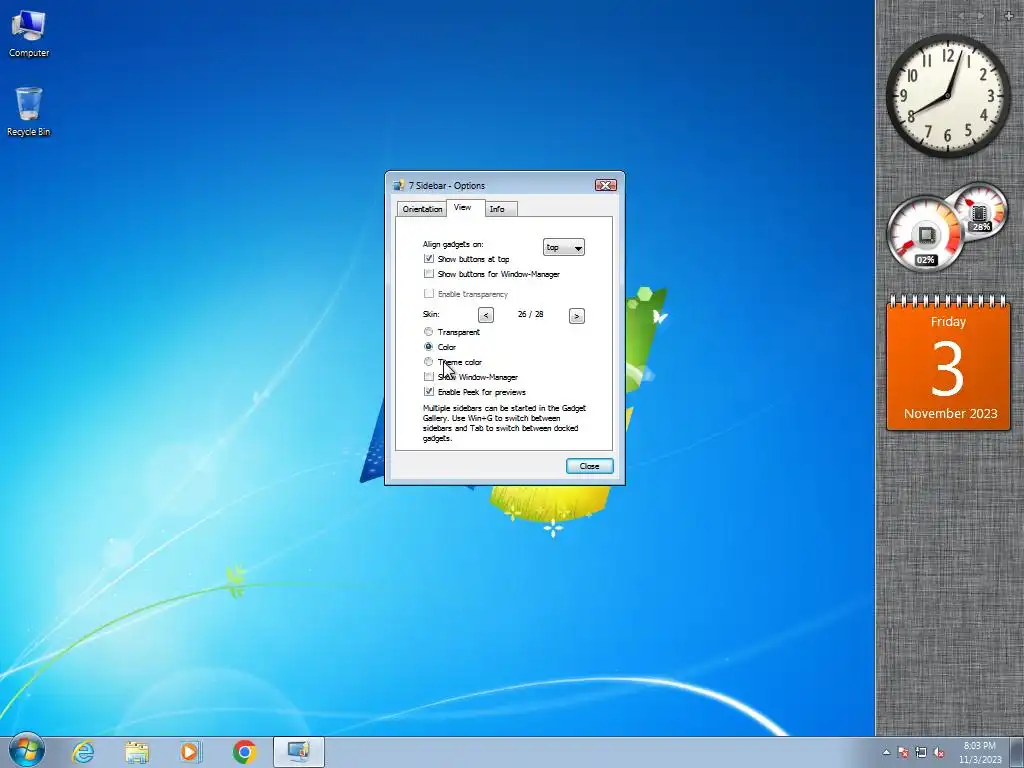Click the active 7 Sidebar taskbar button
The height and width of the screenshot is (768, 1024).
coord(298,752)
